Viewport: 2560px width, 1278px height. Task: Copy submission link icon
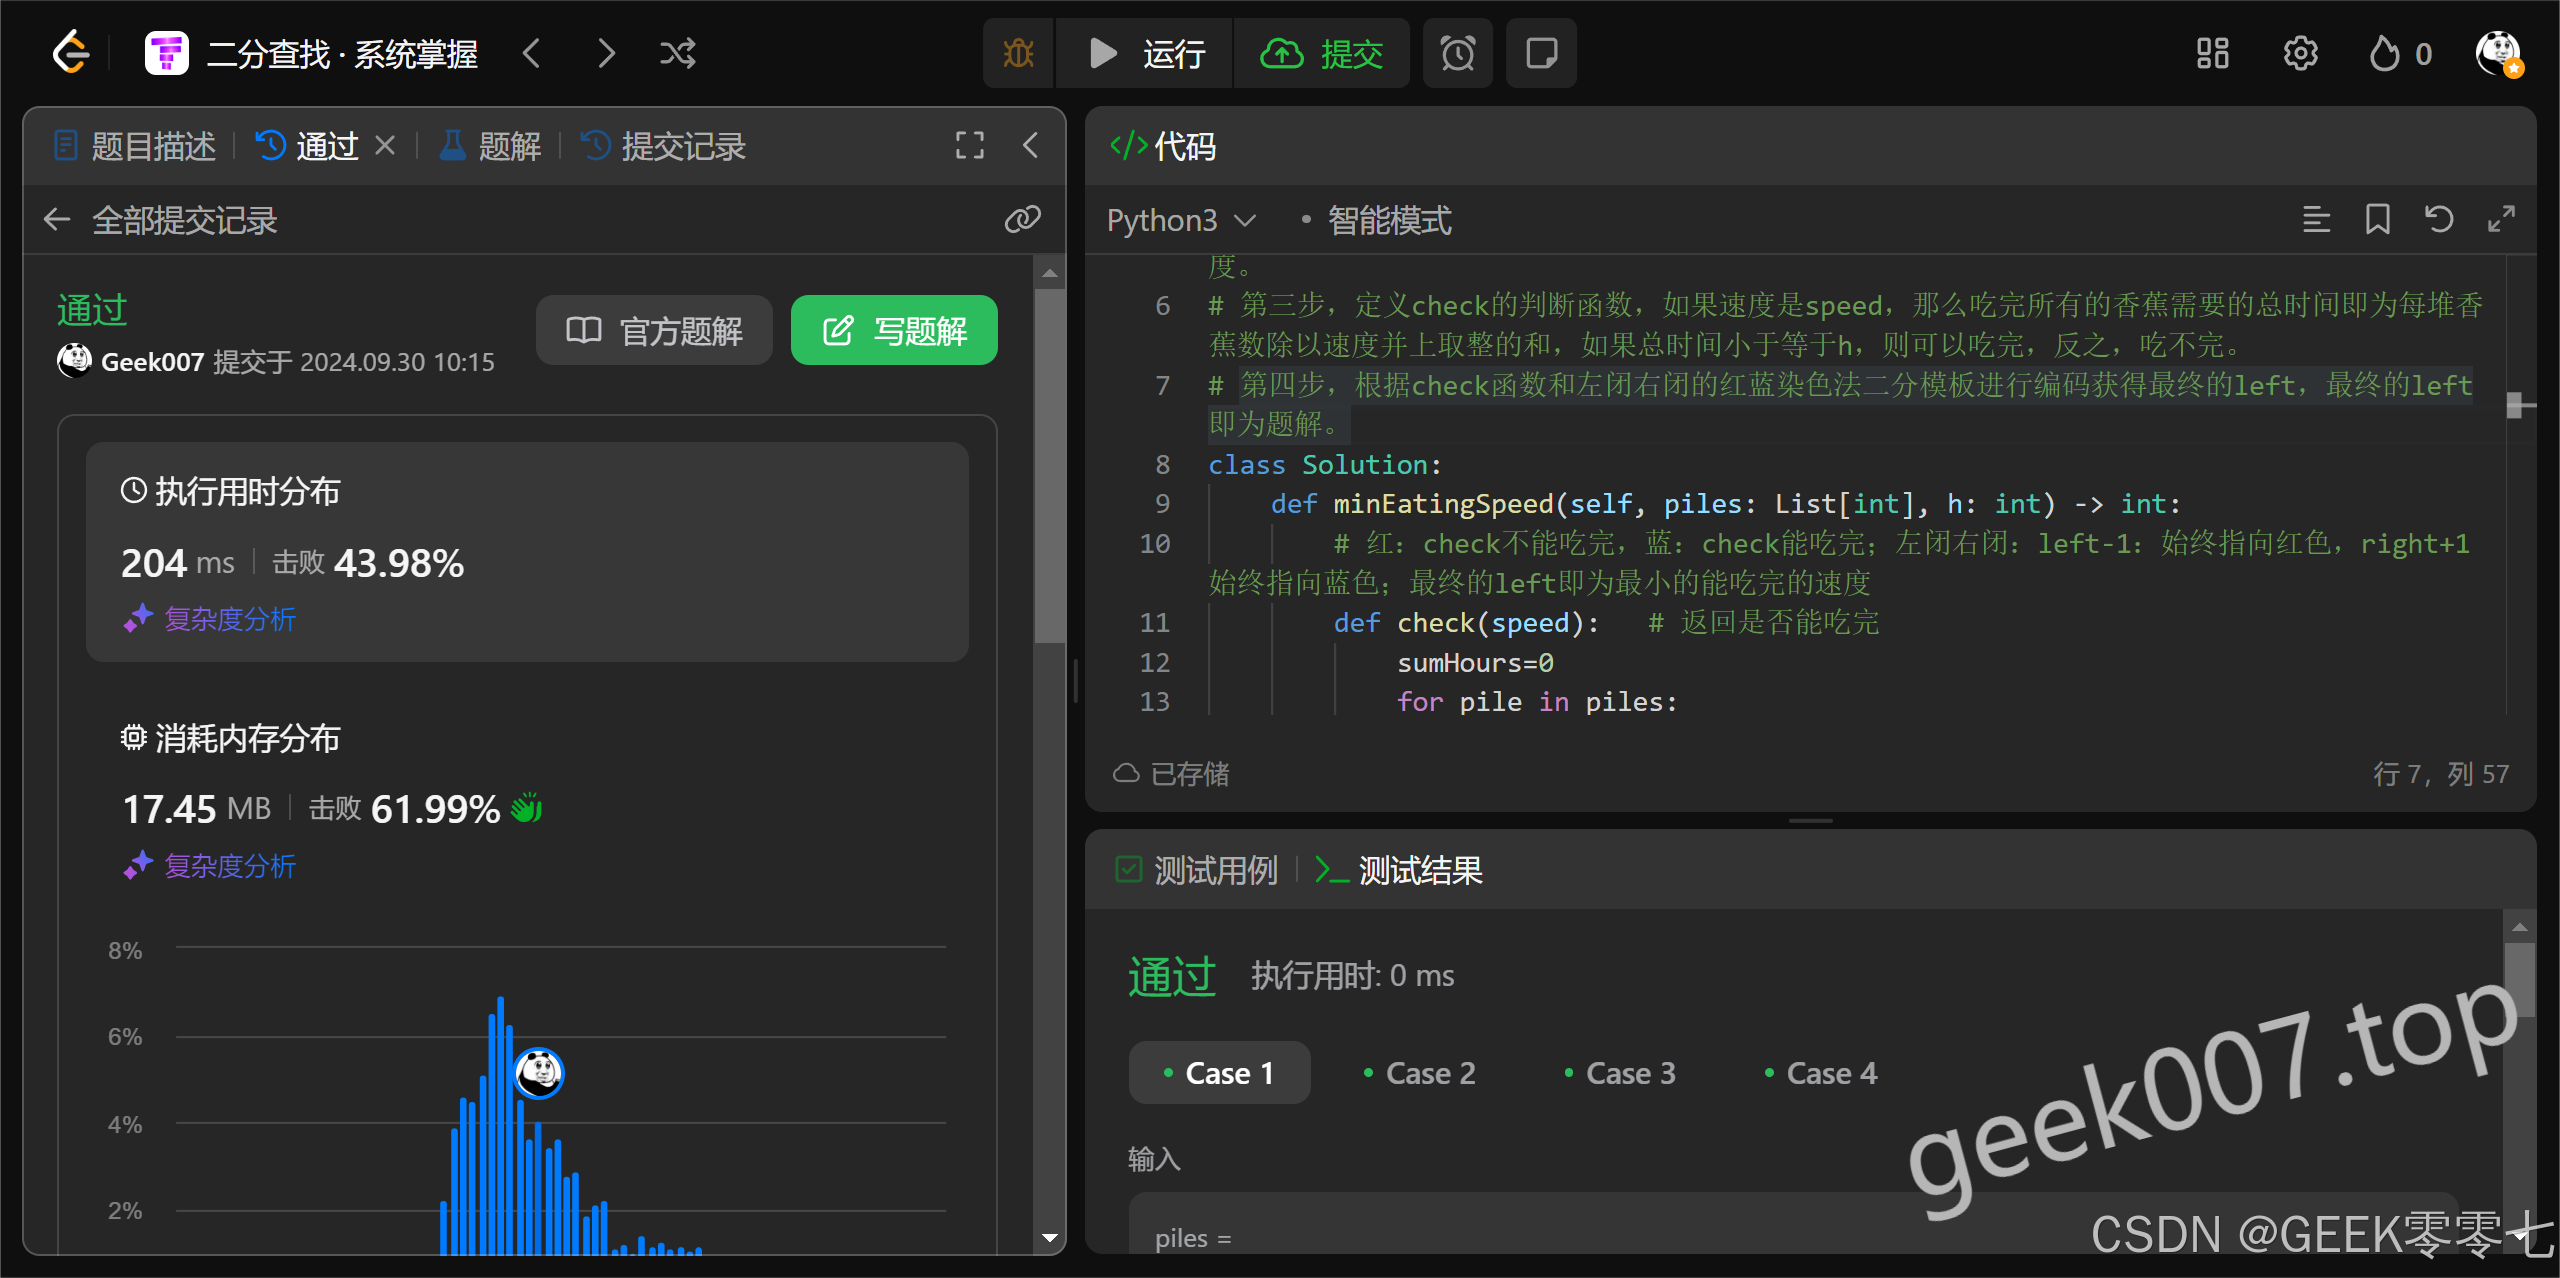1022,219
